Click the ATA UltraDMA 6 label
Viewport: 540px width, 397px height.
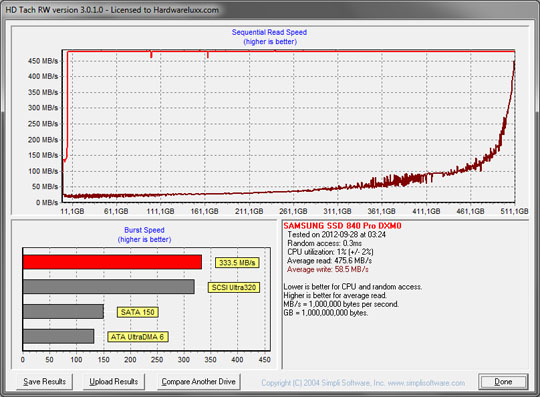click(x=138, y=337)
